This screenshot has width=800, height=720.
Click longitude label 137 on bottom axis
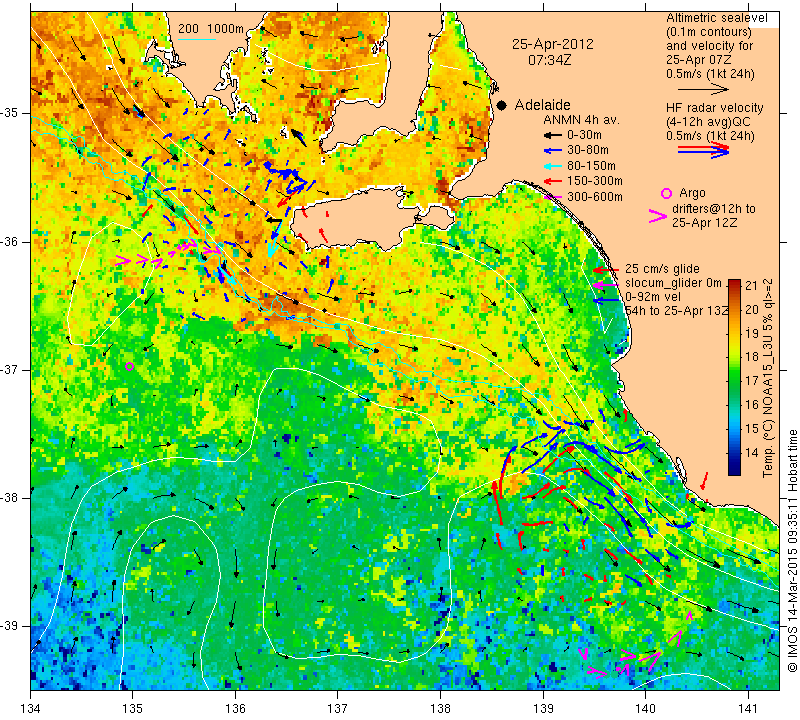(x=338, y=709)
